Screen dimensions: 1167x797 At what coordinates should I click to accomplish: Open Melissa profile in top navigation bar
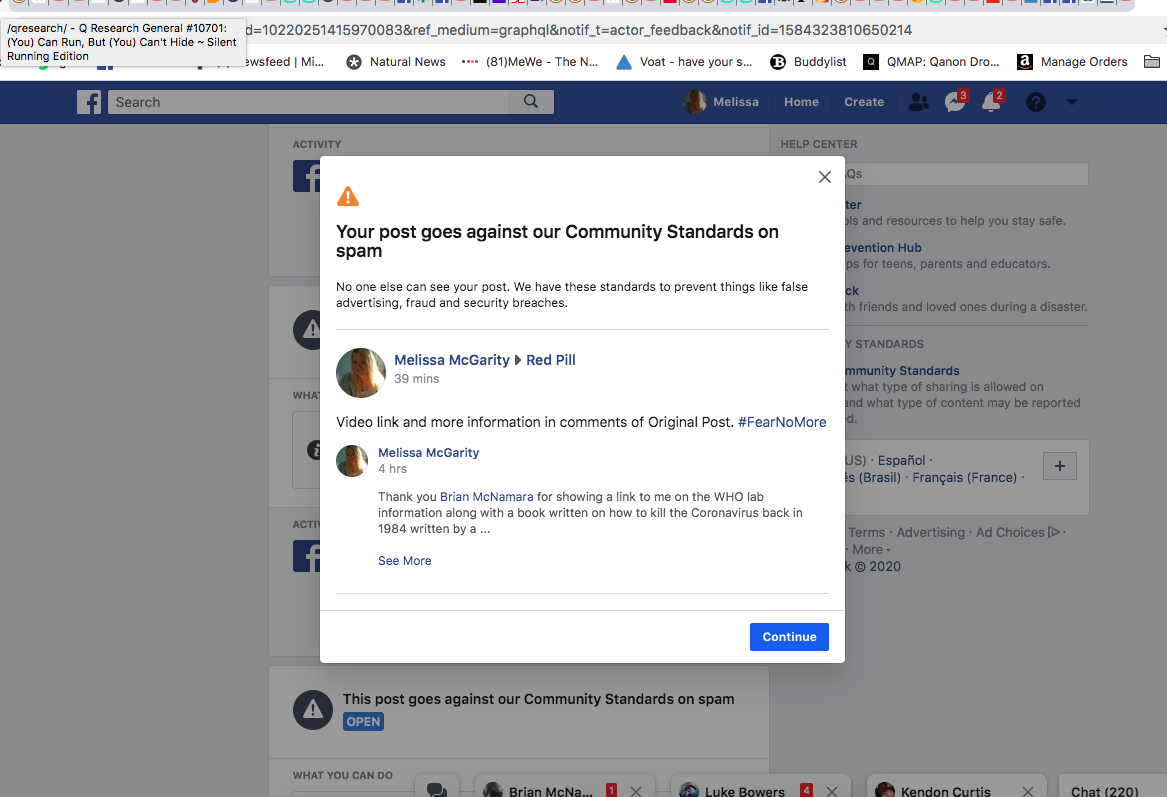click(x=721, y=102)
